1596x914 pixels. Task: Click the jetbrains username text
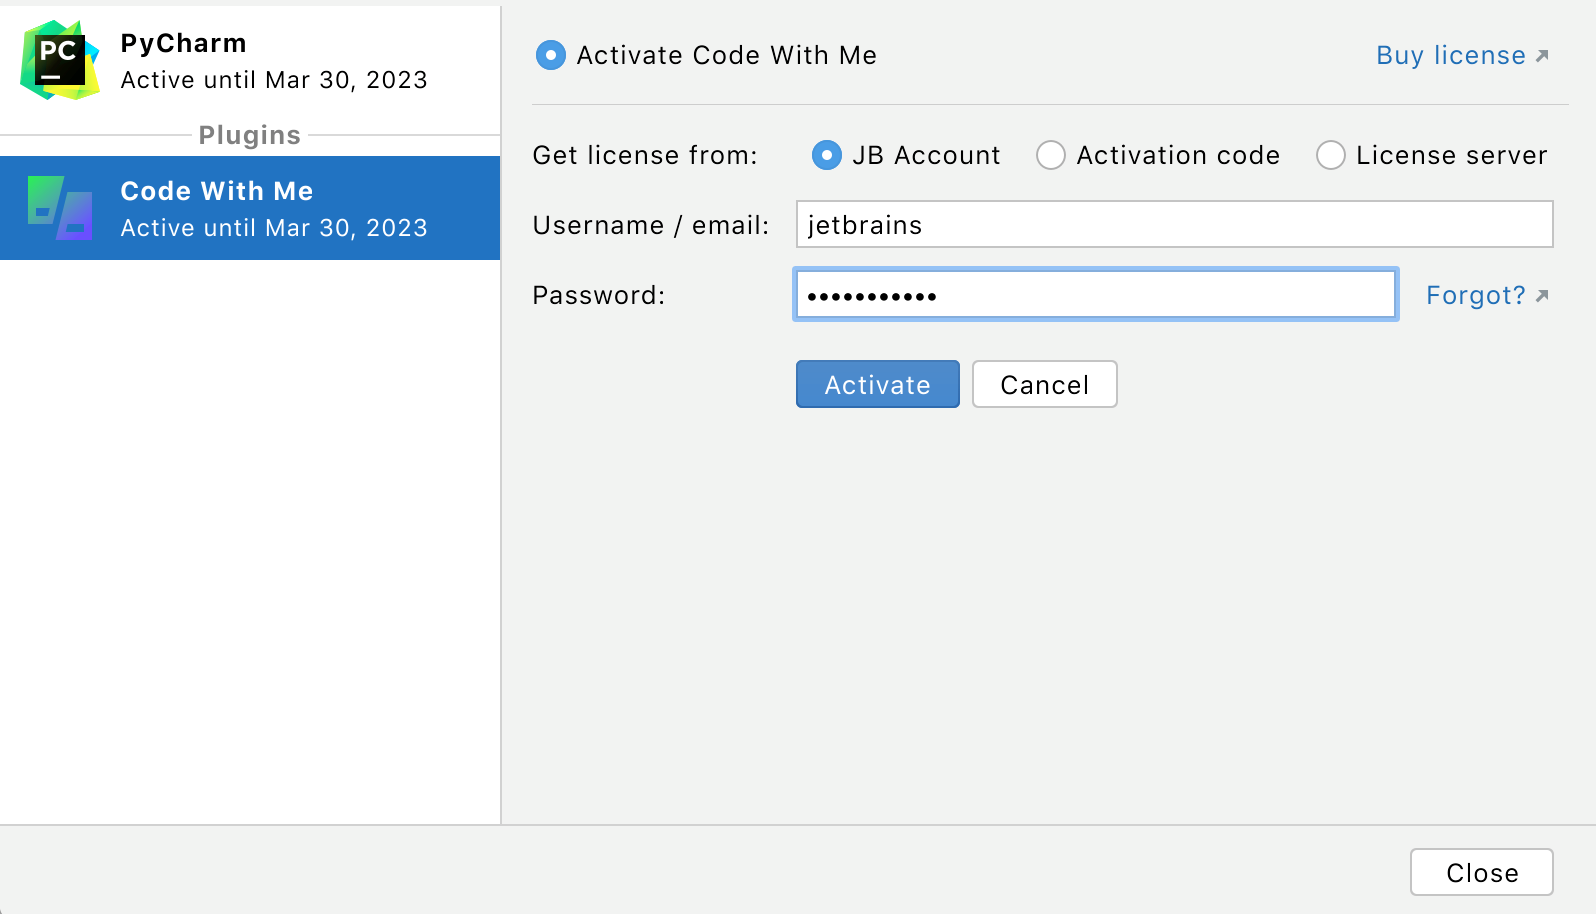(x=864, y=225)
